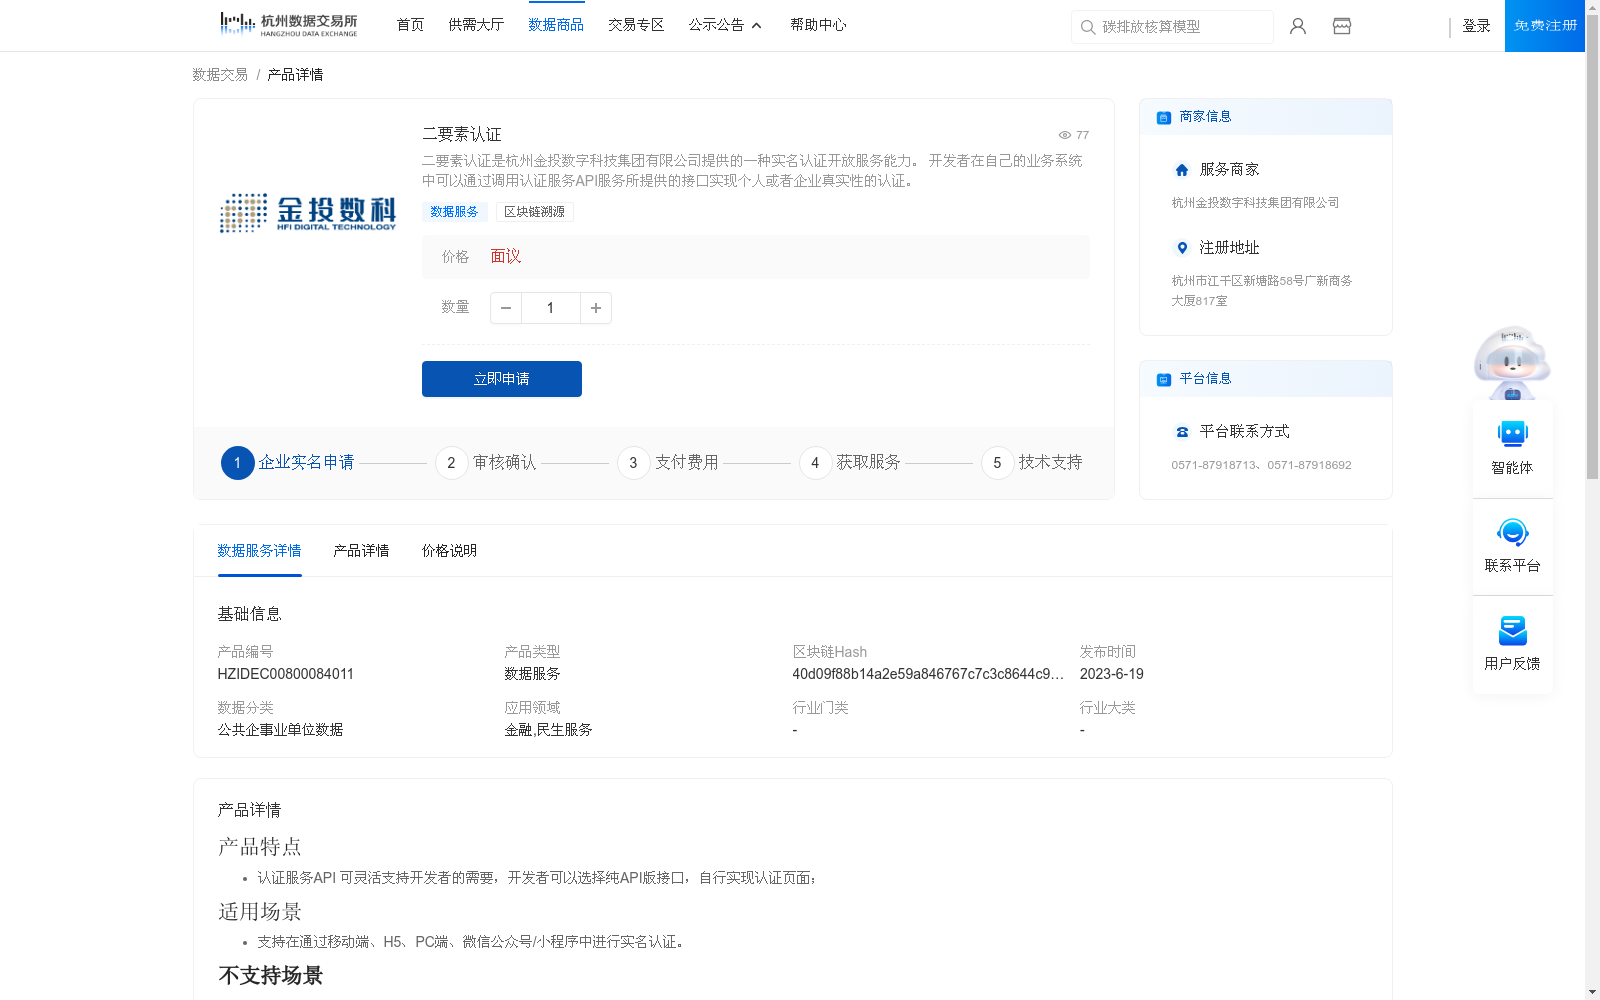Click the 金投数科 product logo image
1600x1000 pixels.
308,213
